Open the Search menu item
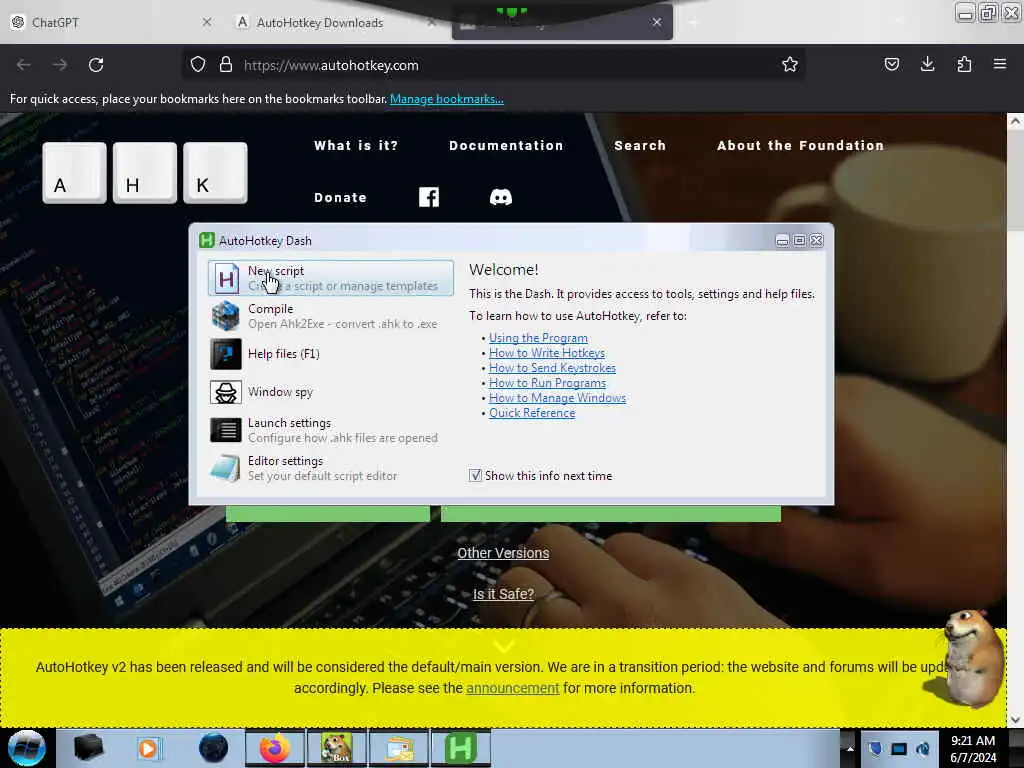The image size is (1024, 768). click(x=640, y=146)
